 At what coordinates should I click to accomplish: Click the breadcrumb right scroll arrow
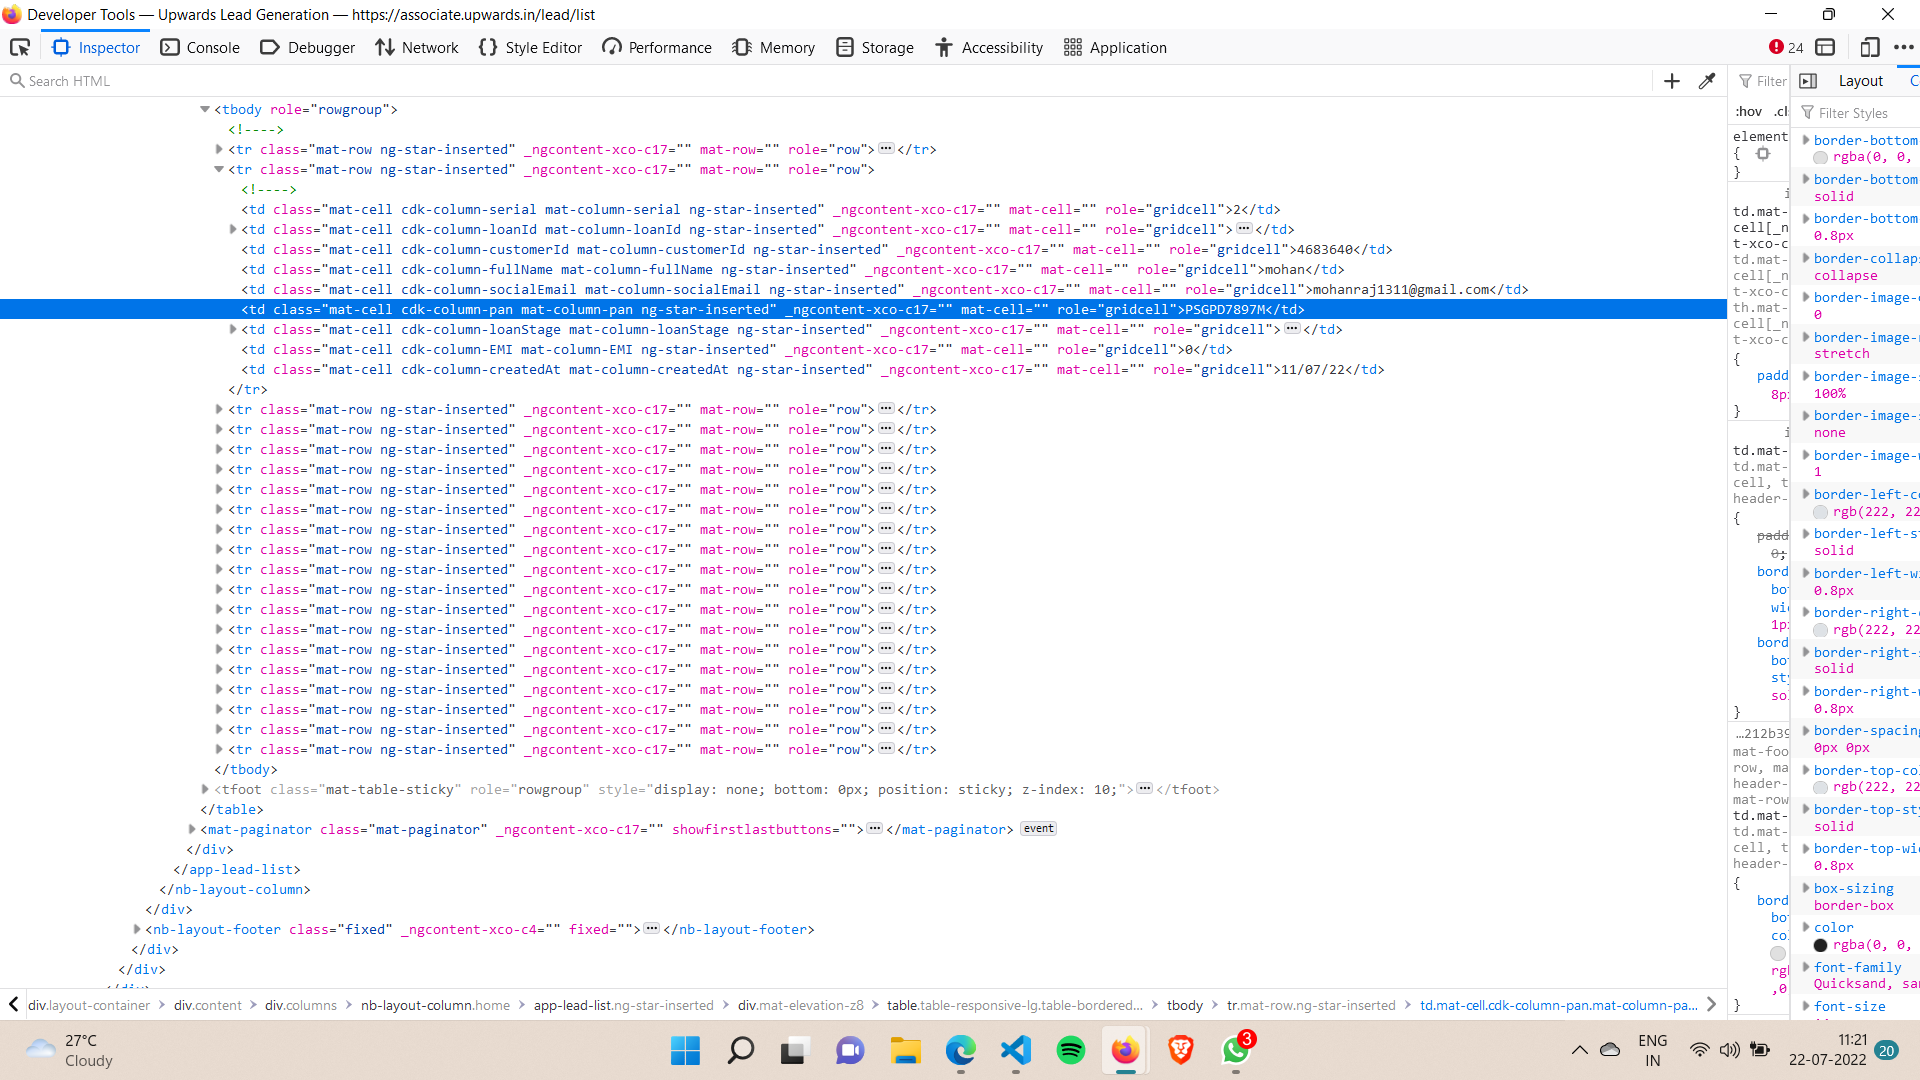pos(1712,1004)
